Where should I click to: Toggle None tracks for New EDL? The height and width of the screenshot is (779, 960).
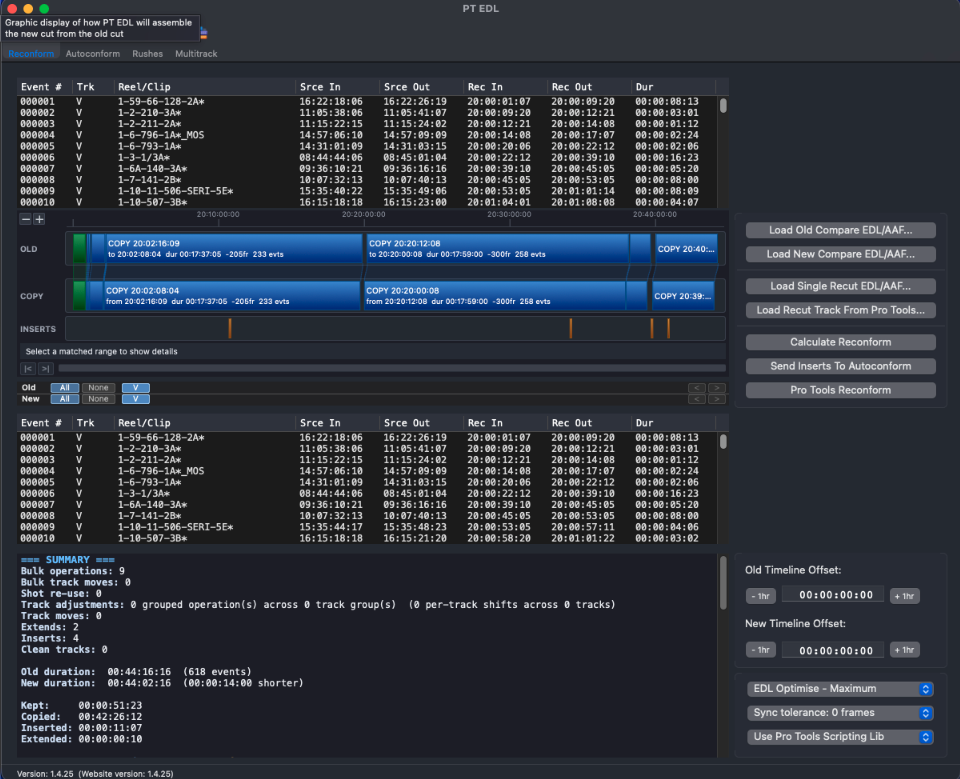pyautogui.click(x=98, y=399)
